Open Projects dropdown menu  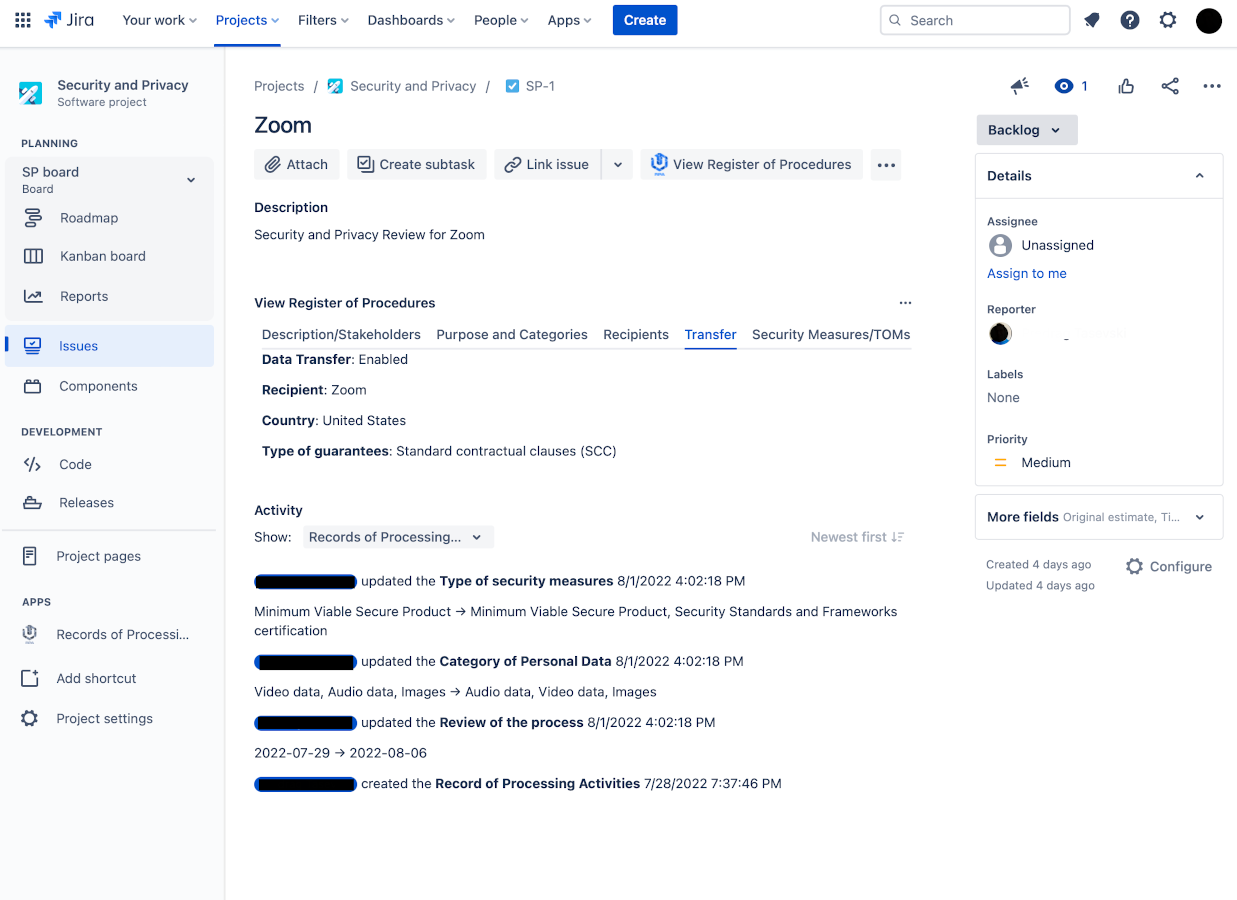coord(248,20)
